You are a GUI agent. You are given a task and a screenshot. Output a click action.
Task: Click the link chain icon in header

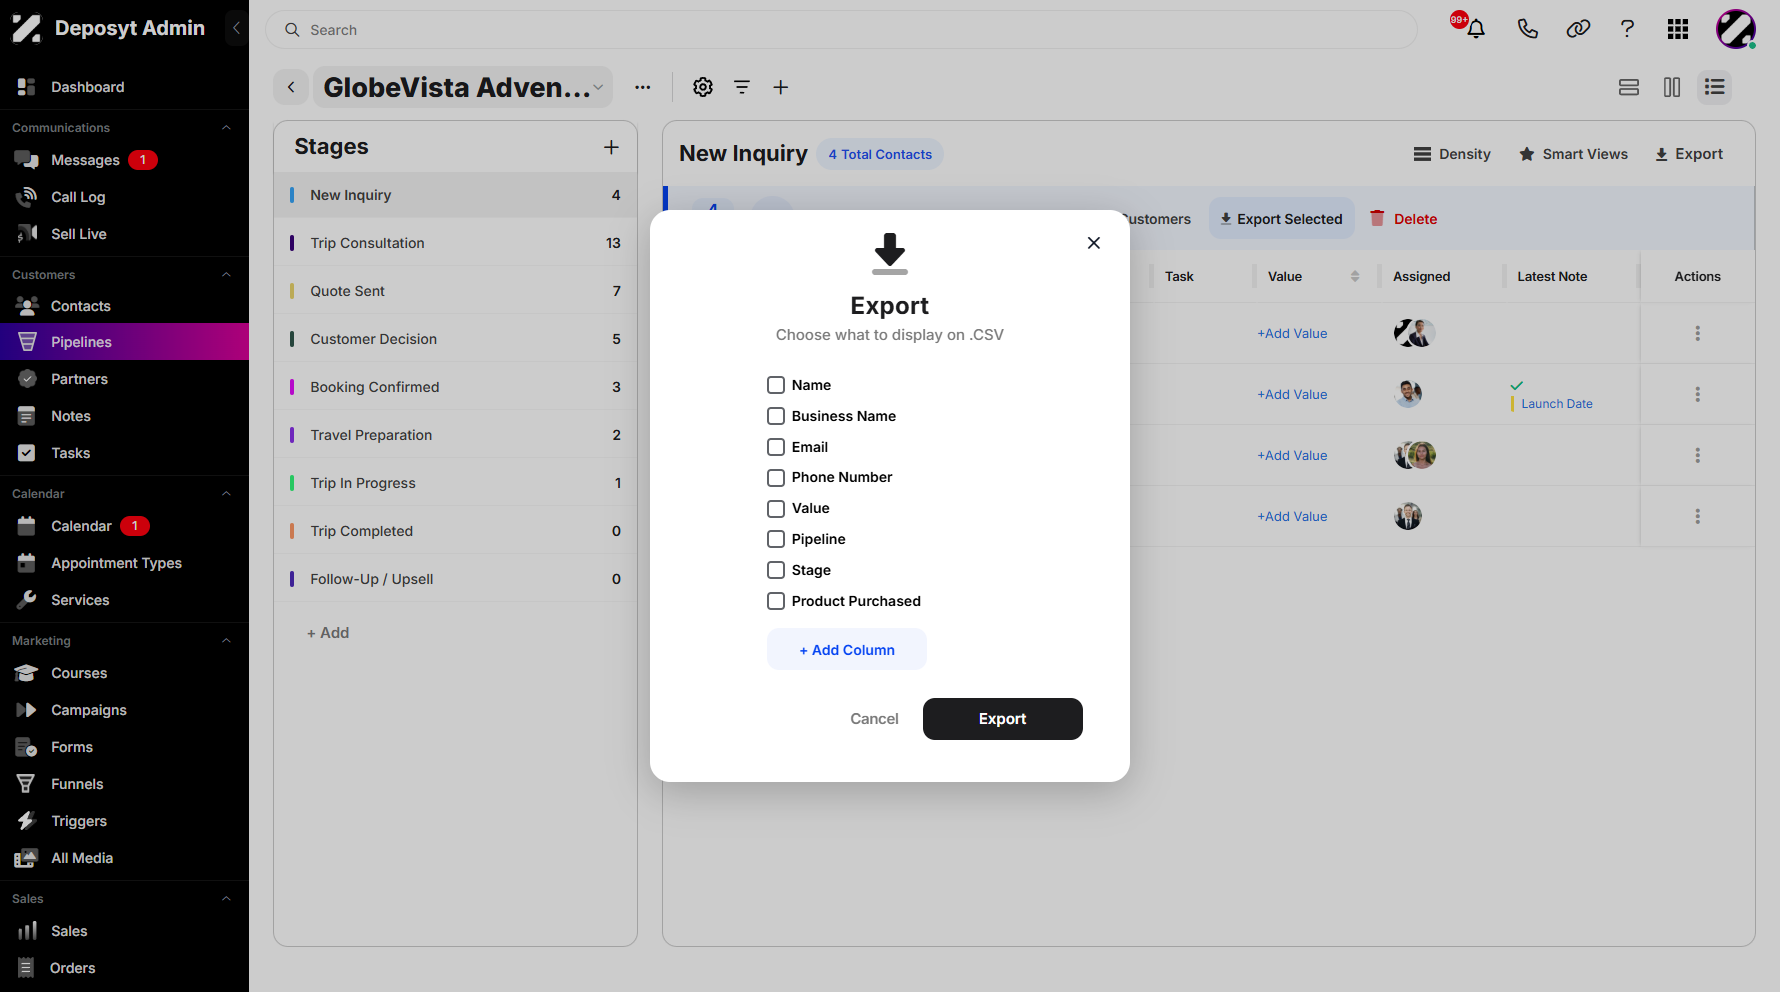tap(1578, 29)
